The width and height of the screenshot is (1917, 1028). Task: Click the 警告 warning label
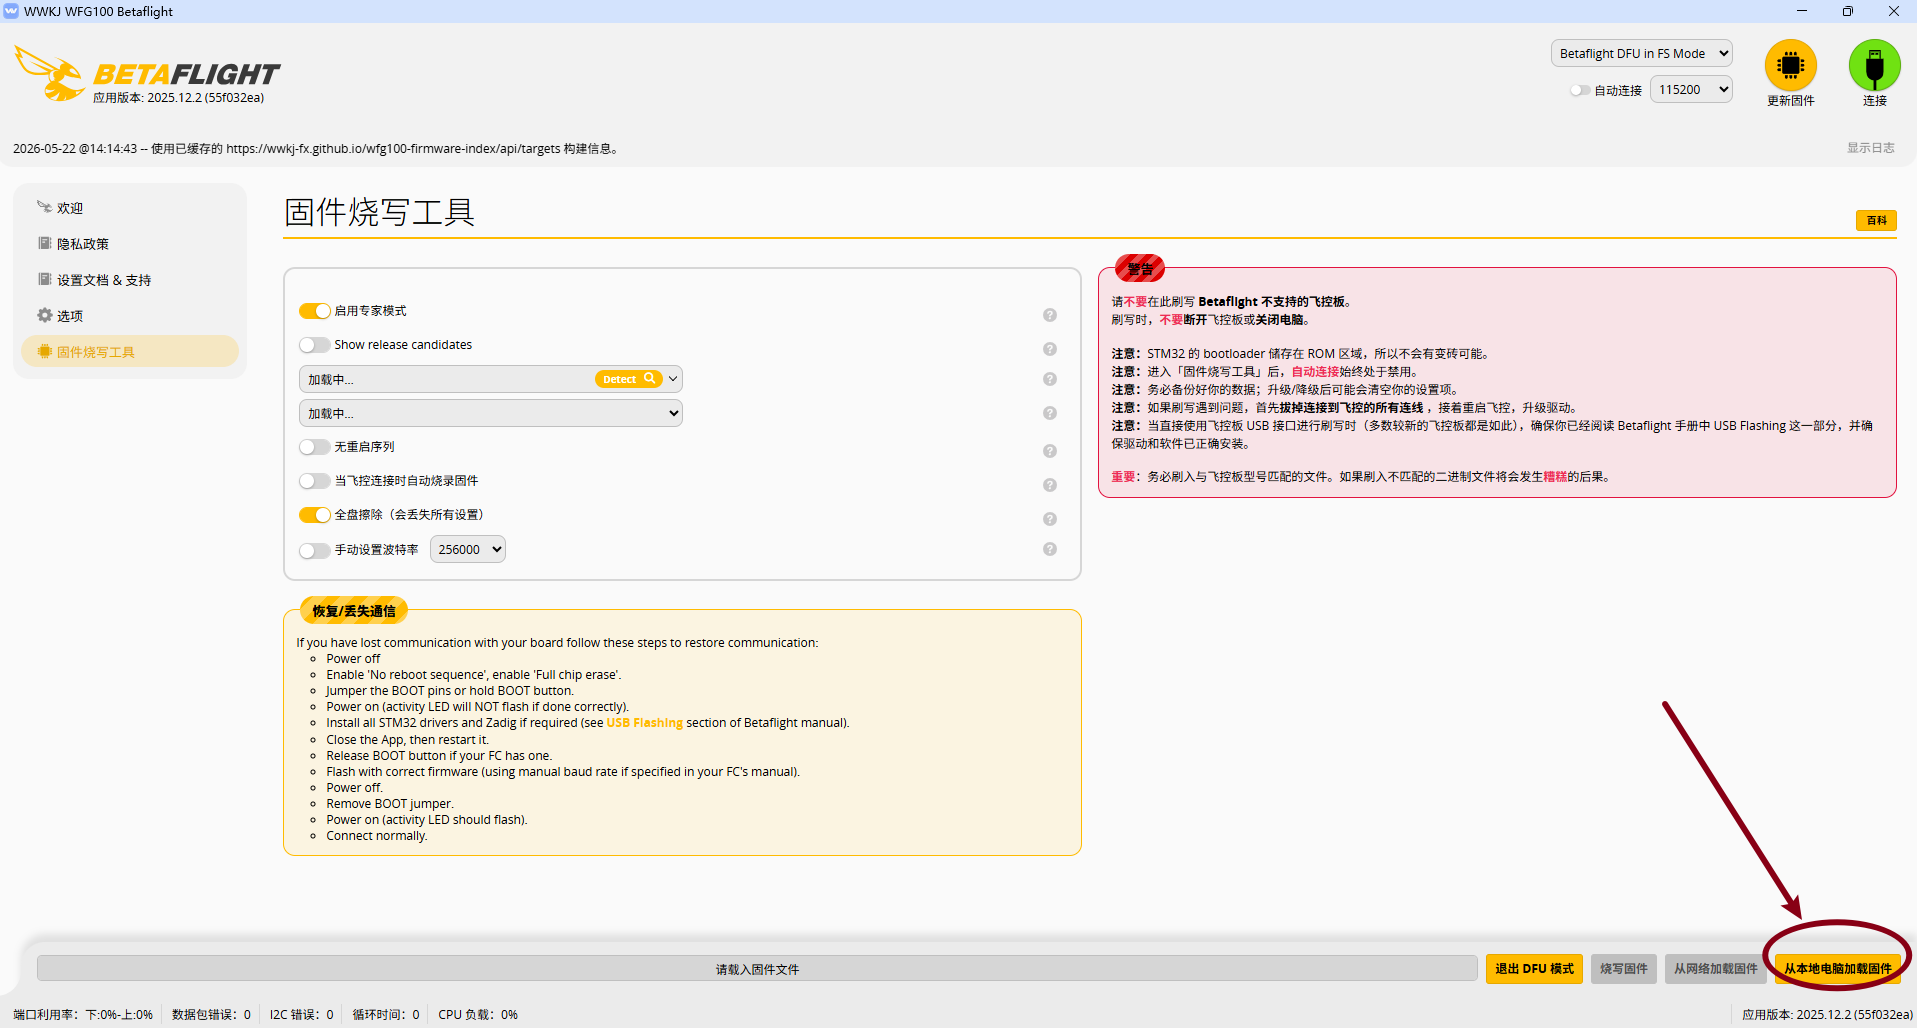(x=1140, y=268)
